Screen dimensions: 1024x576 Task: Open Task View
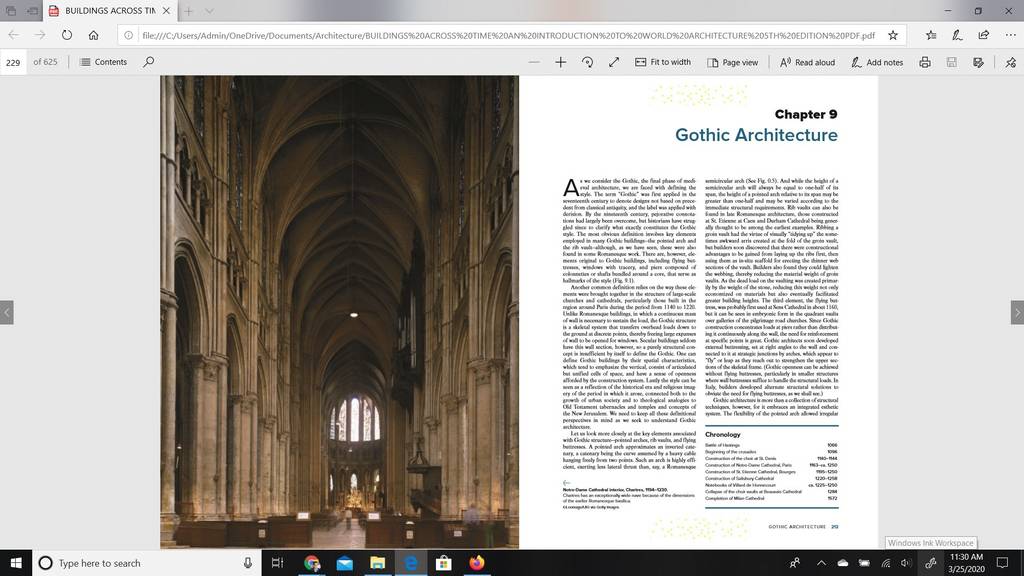(278, 563)
